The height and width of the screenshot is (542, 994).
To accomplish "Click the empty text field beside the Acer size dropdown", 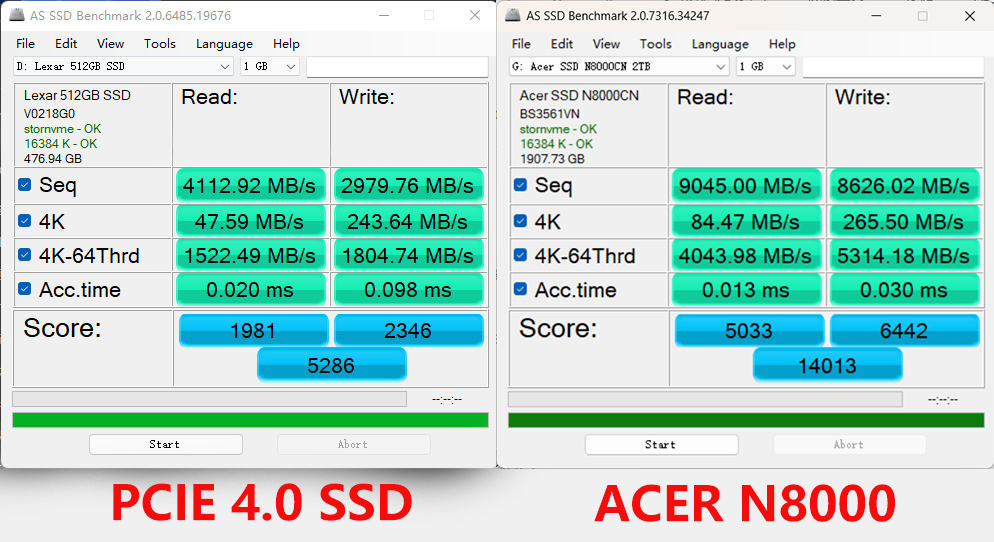I will pyautogui.click(x=893, y=66).
